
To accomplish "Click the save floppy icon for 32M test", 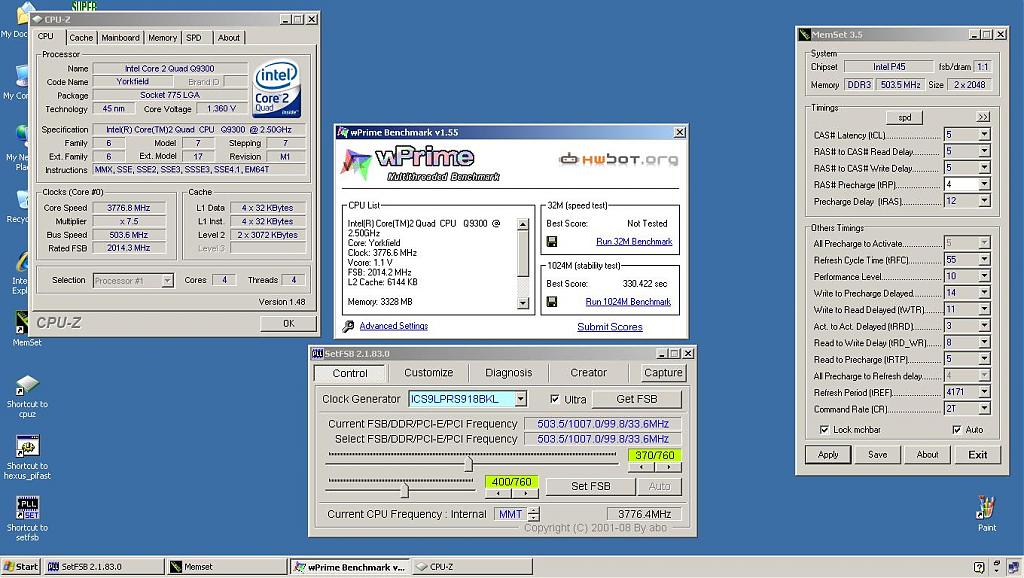I will coord(552,242).
